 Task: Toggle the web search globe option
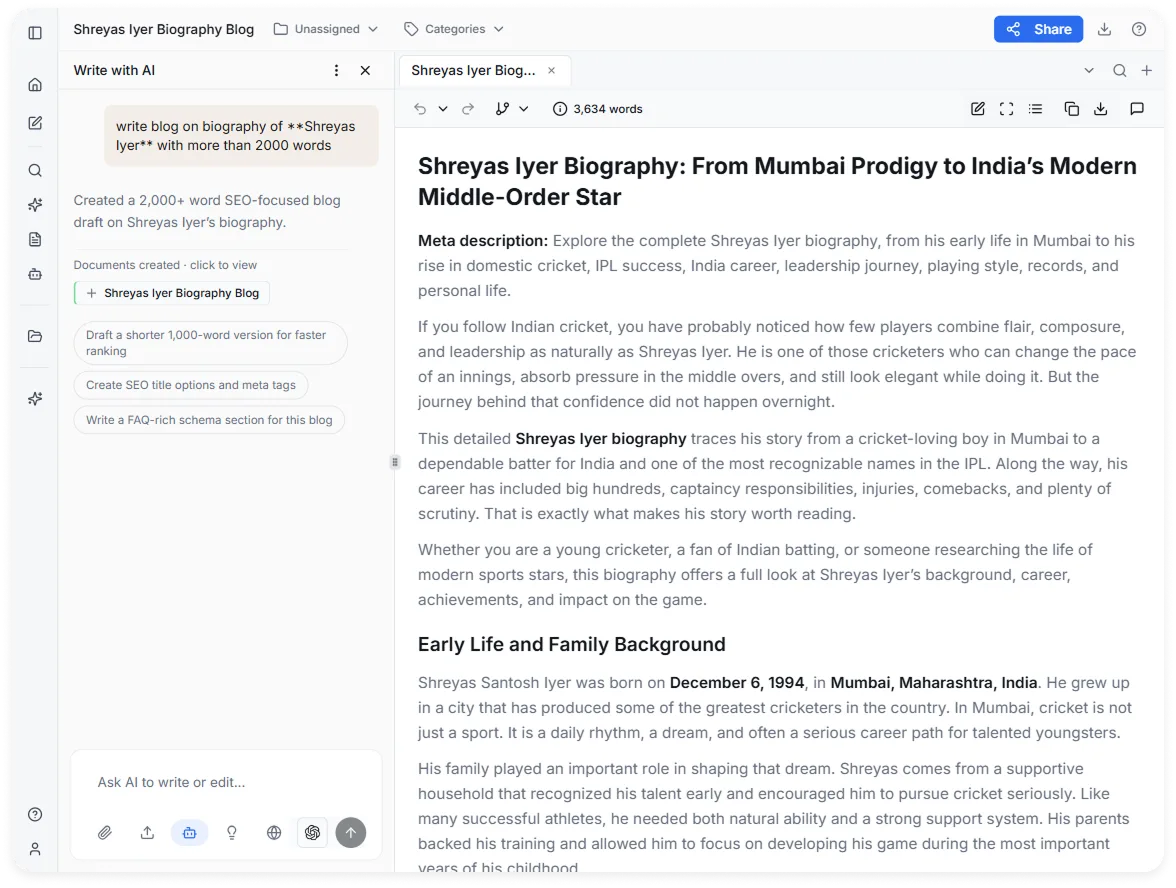[274, 832]
